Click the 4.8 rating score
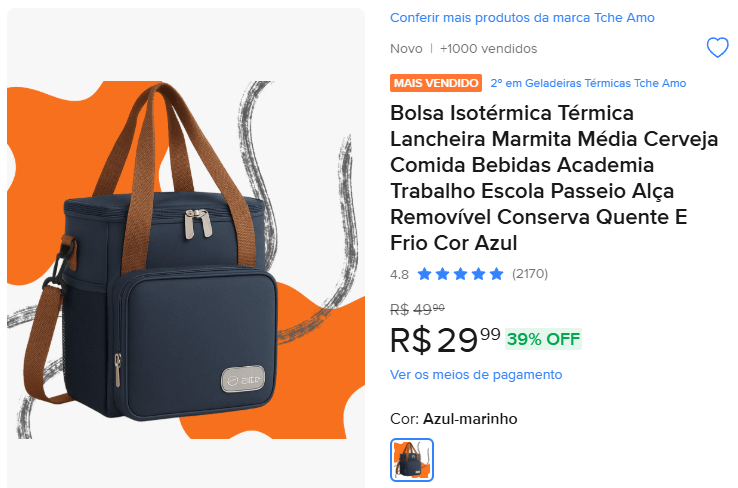The width and height of the screenshot is (738, 488). click(x=399, y=274)
